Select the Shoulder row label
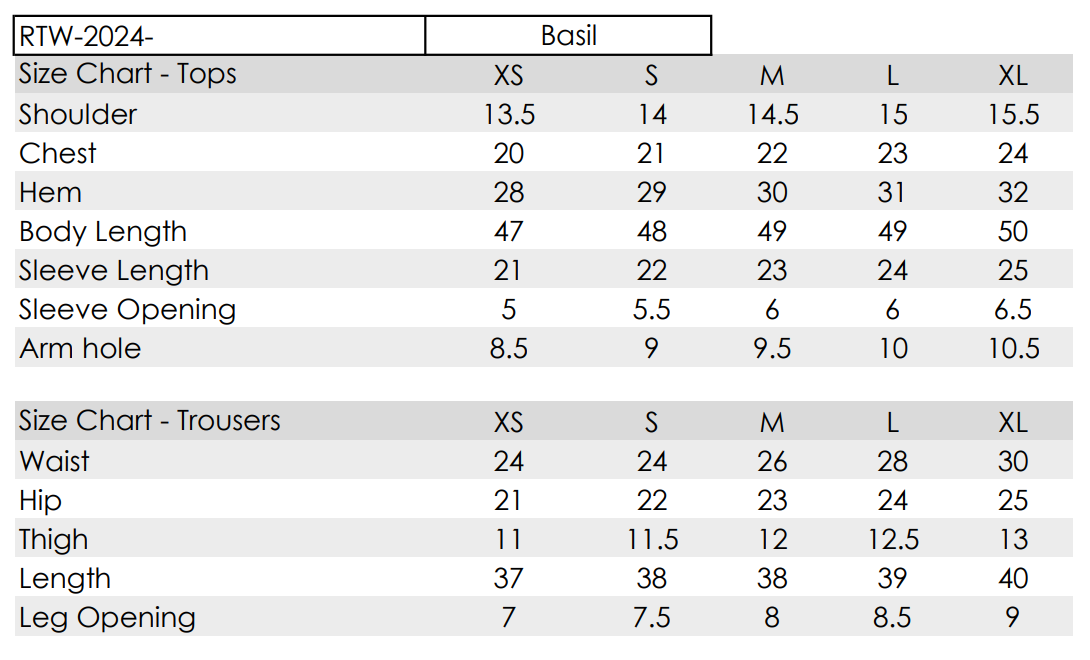Screen dimensions: 1090x660 [x=78, y=114]
